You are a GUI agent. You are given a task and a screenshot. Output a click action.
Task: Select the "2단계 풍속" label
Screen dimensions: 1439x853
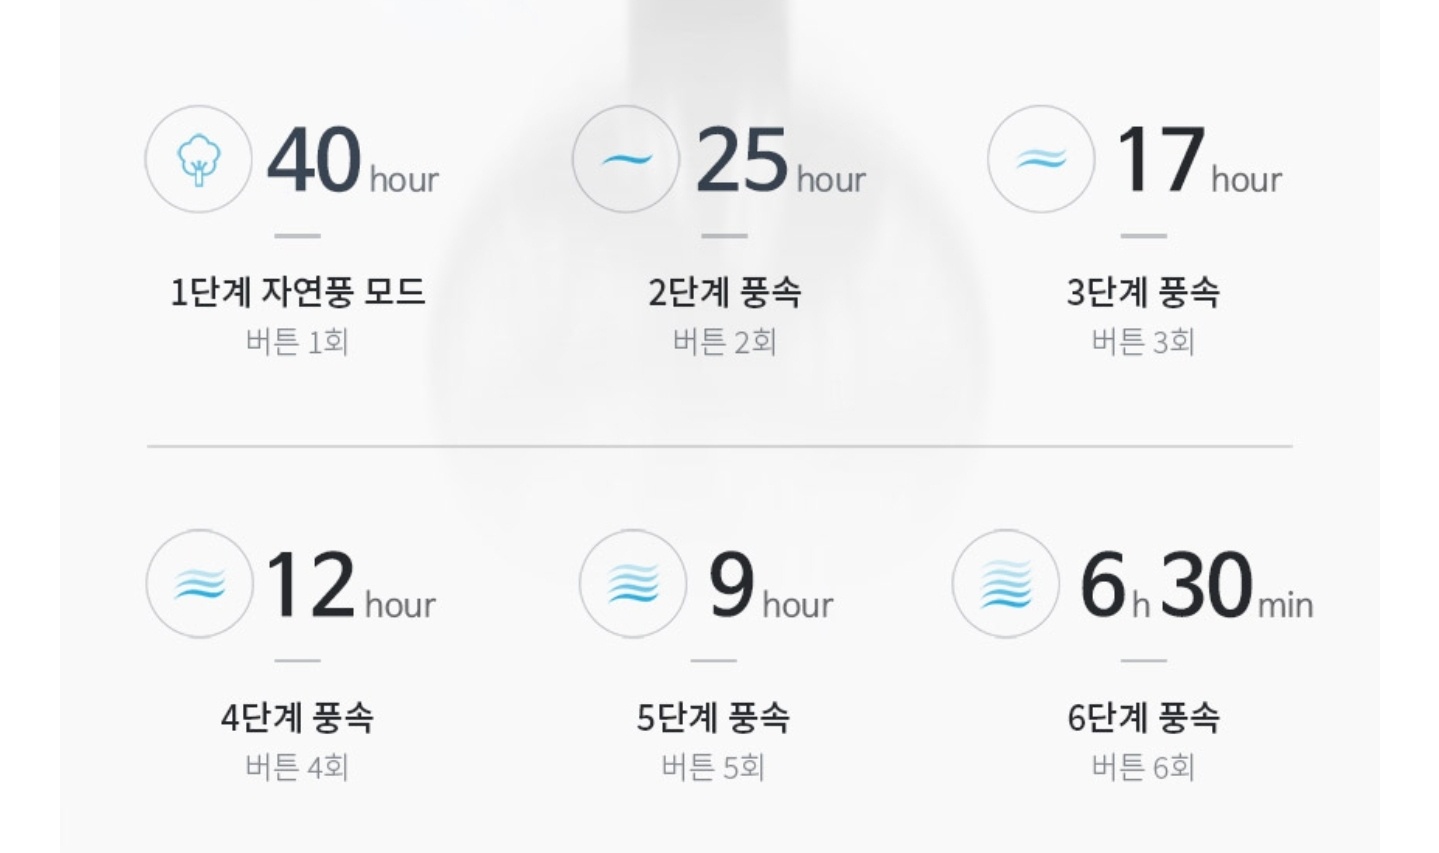click(x=725, y=292)
